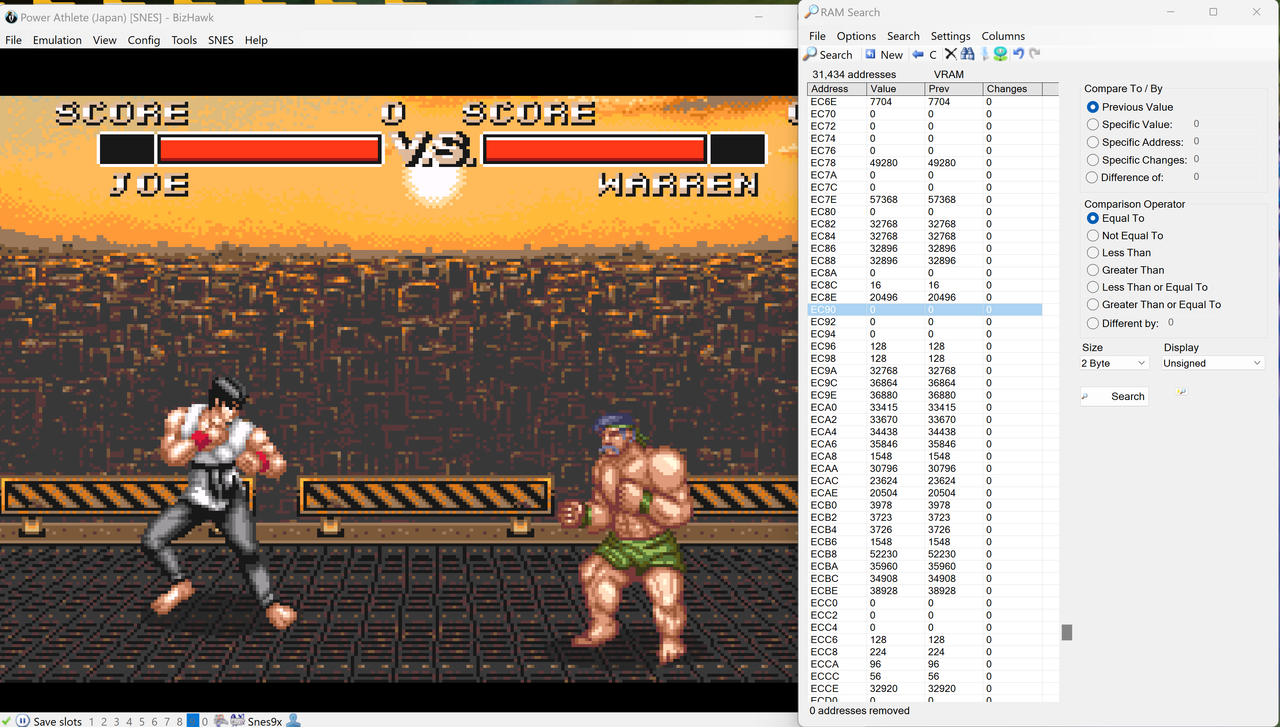The width and height of the screenshot is (1280, 727).
Task: Open BizHawk Help menu
Action: click(256, 40)
